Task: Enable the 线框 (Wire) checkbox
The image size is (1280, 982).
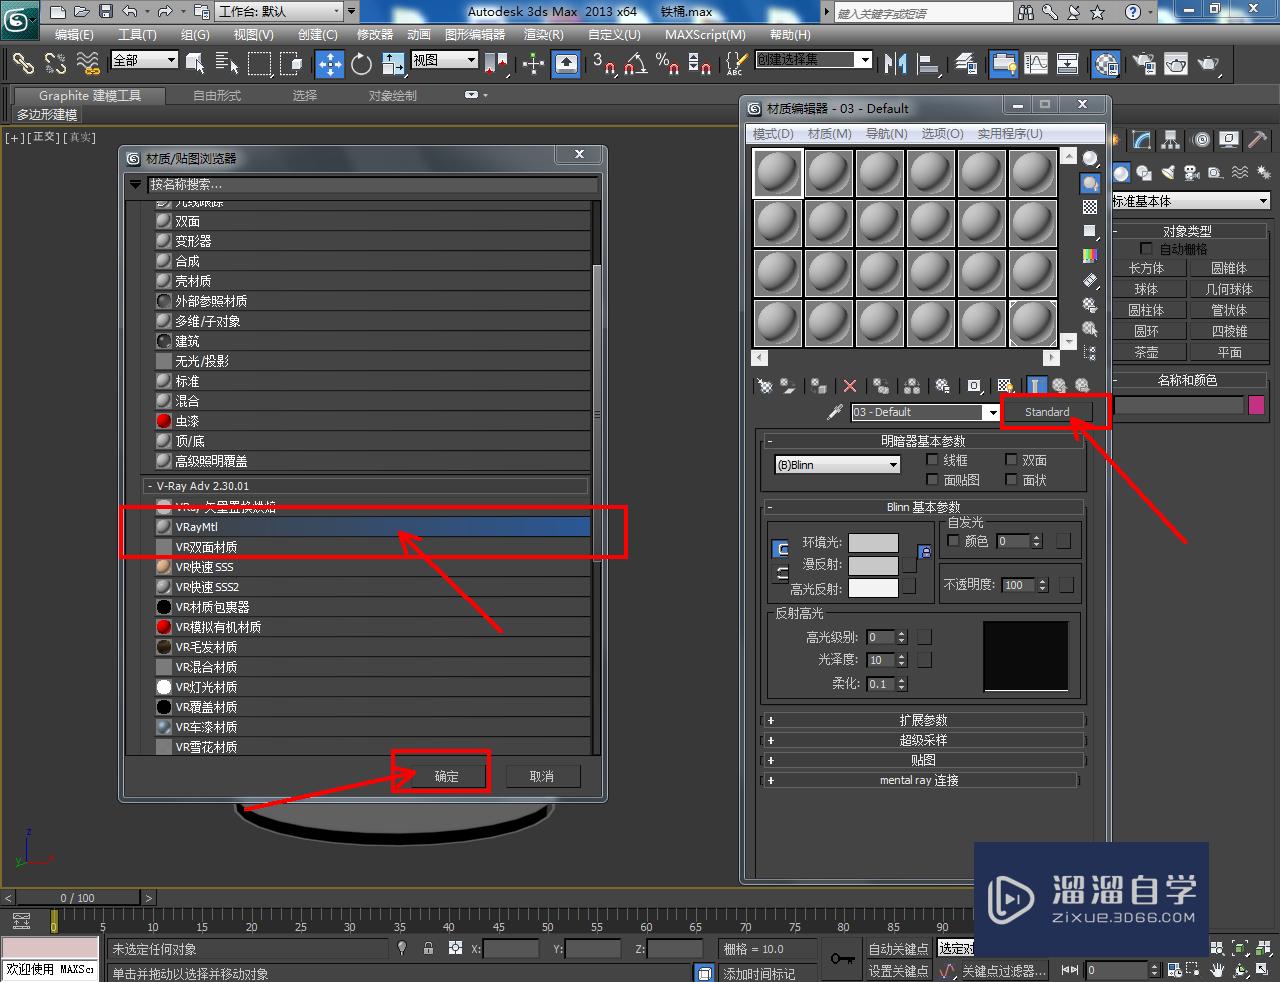Action: click(x=932, y=460)
